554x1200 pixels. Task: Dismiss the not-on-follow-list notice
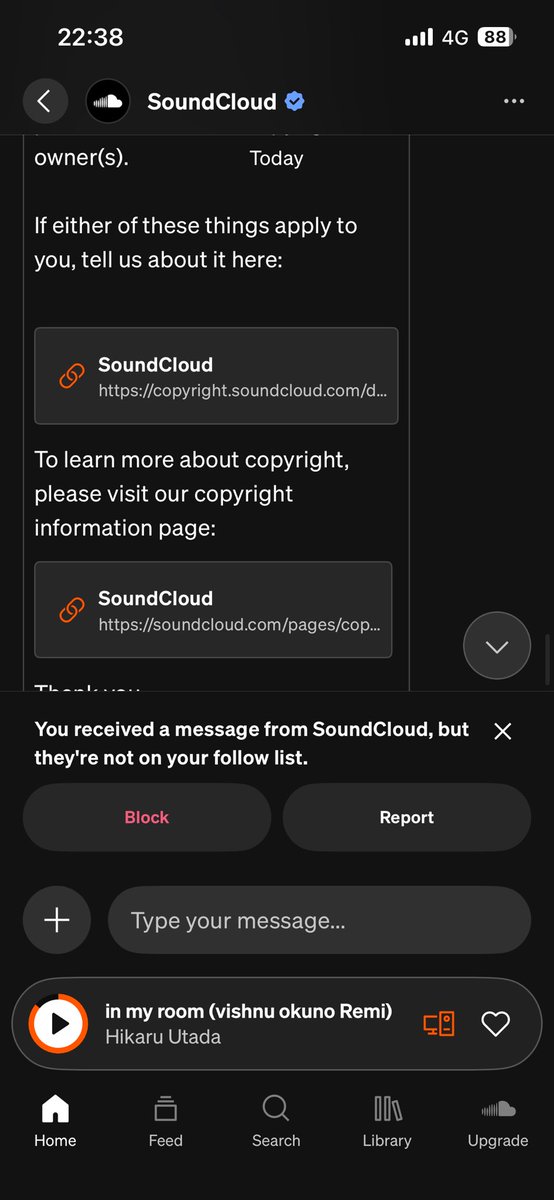[503, 732]
